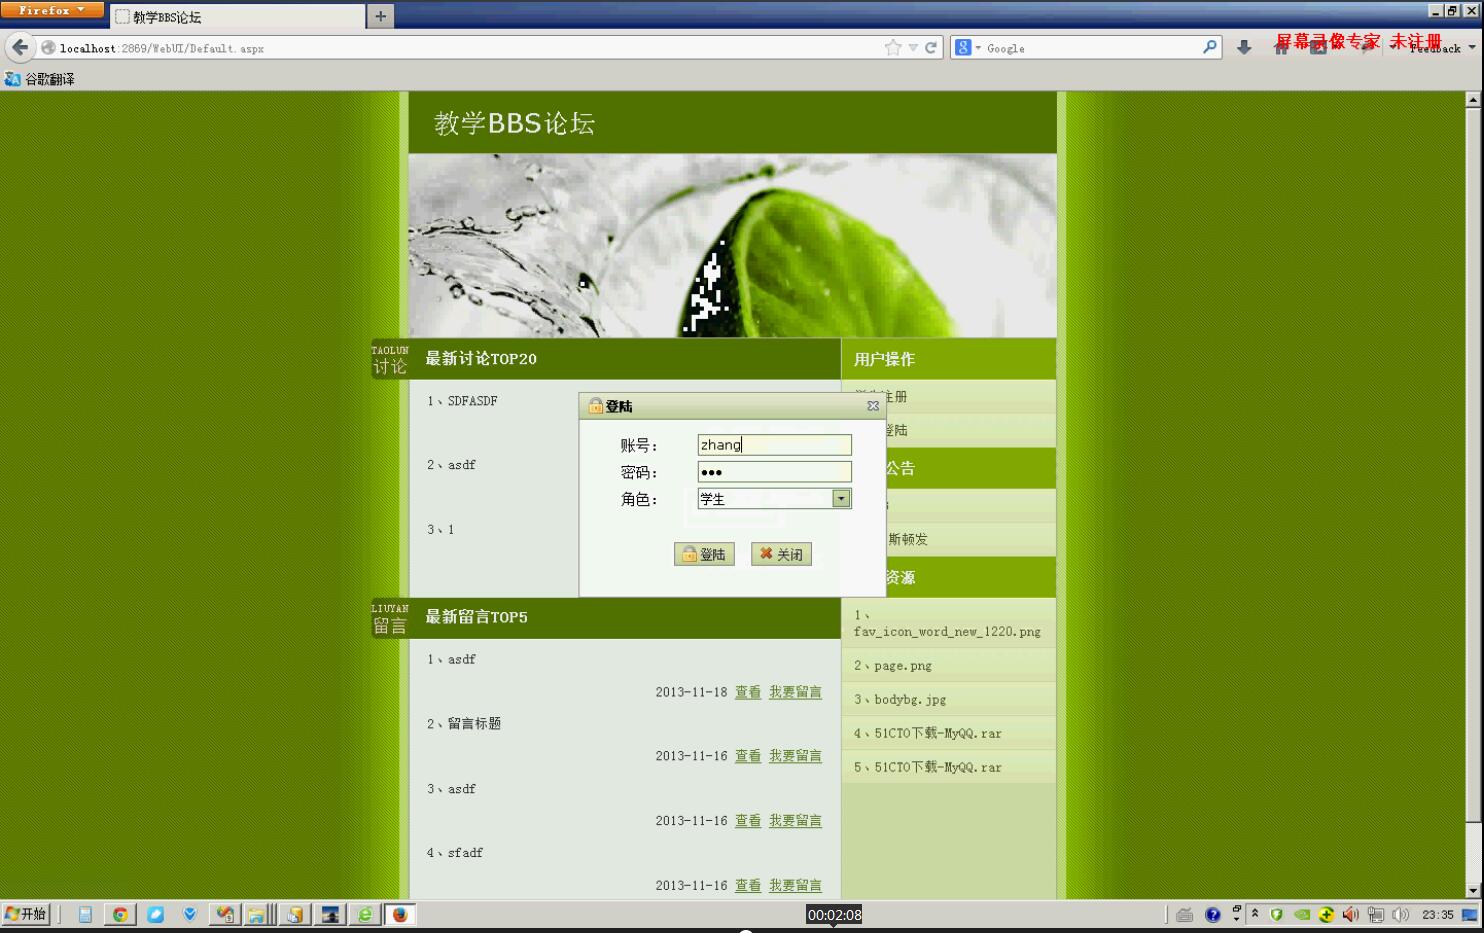1484x933 pixels.
Task: Open the notepad icon in quick launch
Action: pyautogui.click(x=85, y=914)
